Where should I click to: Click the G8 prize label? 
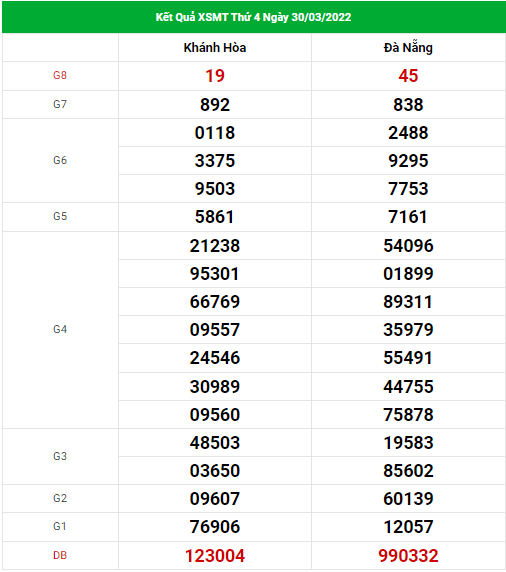(60, 76)
